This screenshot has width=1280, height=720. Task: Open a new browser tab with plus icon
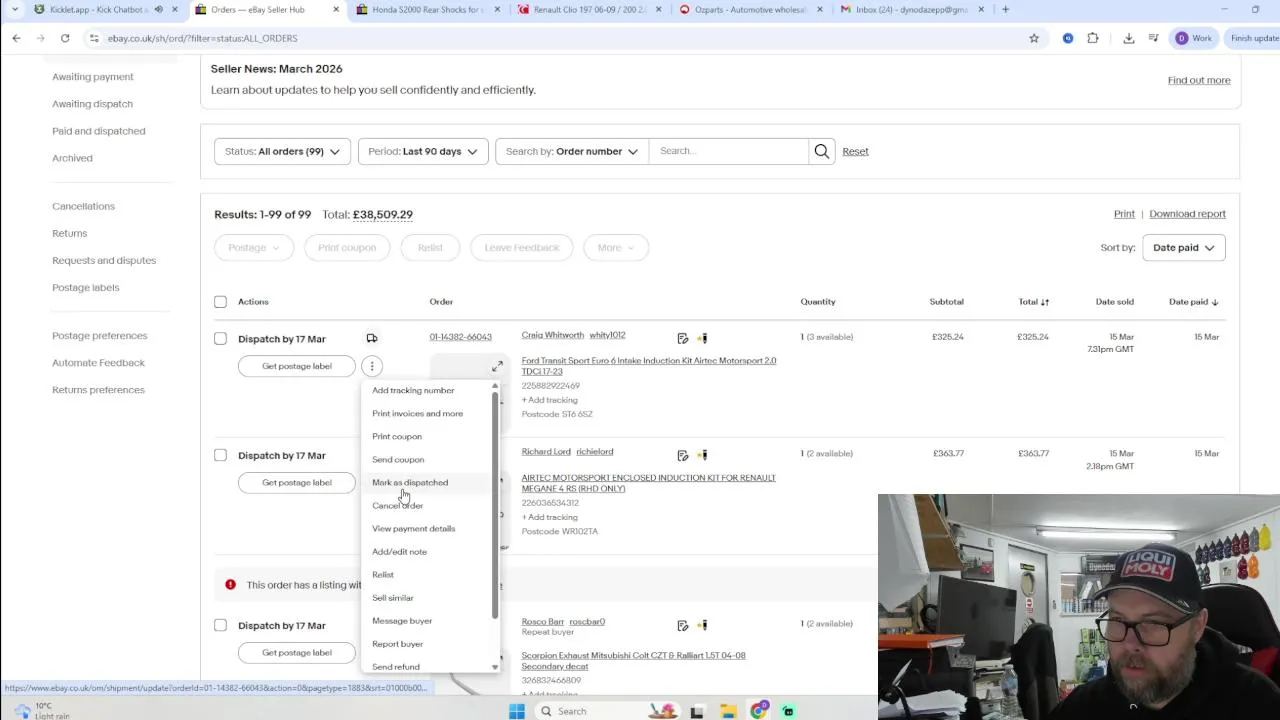click(x=1006, y=9)
